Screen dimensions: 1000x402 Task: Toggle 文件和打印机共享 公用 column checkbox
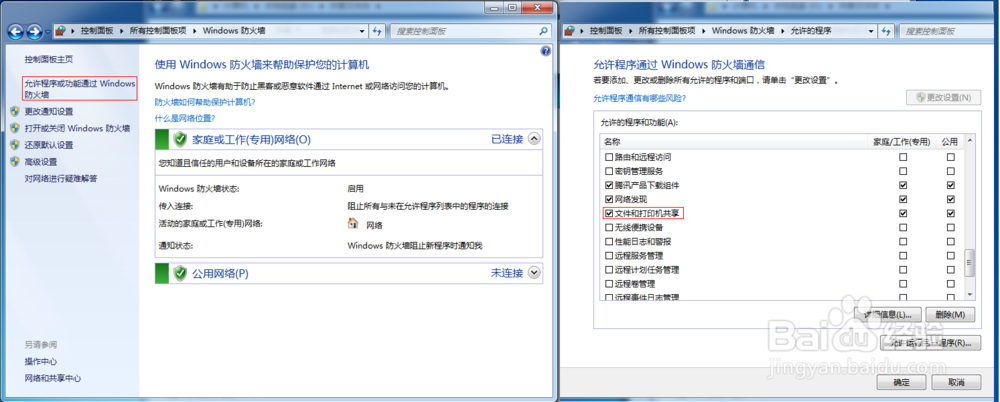click(x=950, y=213)
